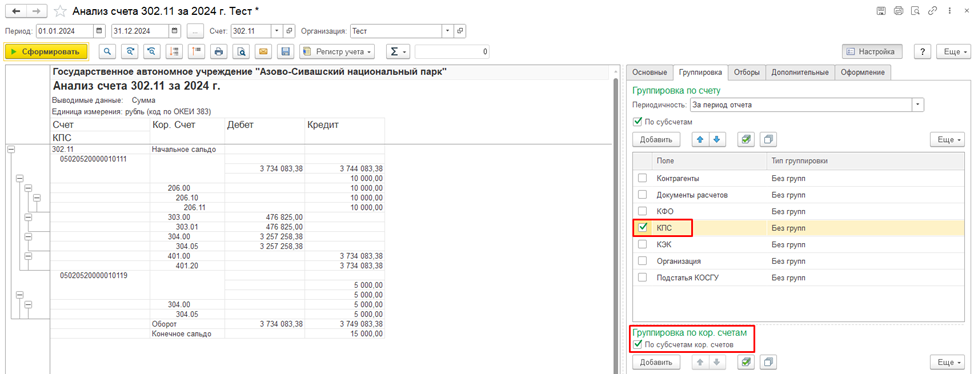Click the Find magnifier toolbar icon
This screenshot has height=374, width=974.
(x=108, y=51)
